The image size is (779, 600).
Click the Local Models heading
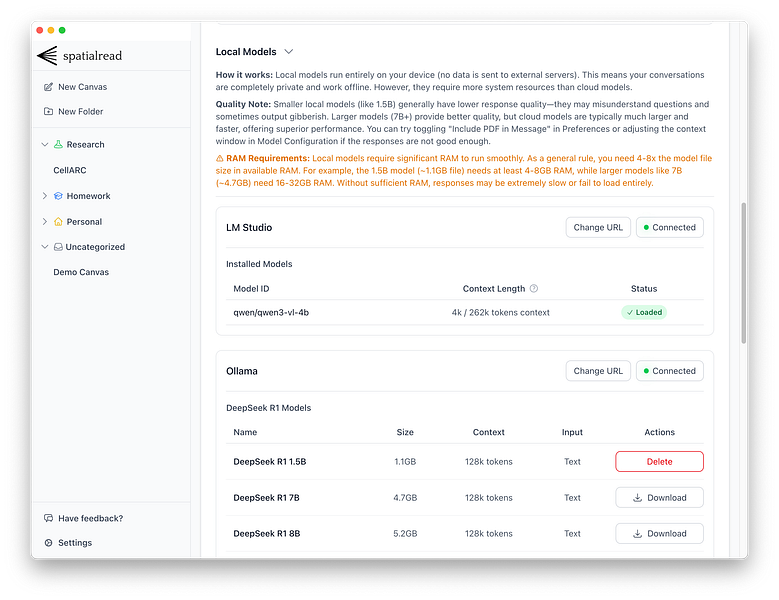pos(246,52)
